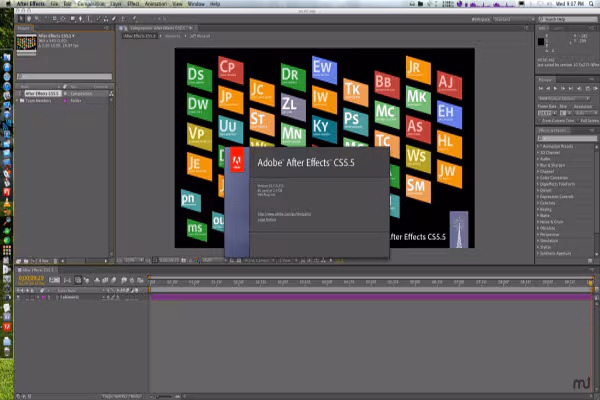Open the Effect menu
This screenshot has height=400, width=600.
click(133, 4)
